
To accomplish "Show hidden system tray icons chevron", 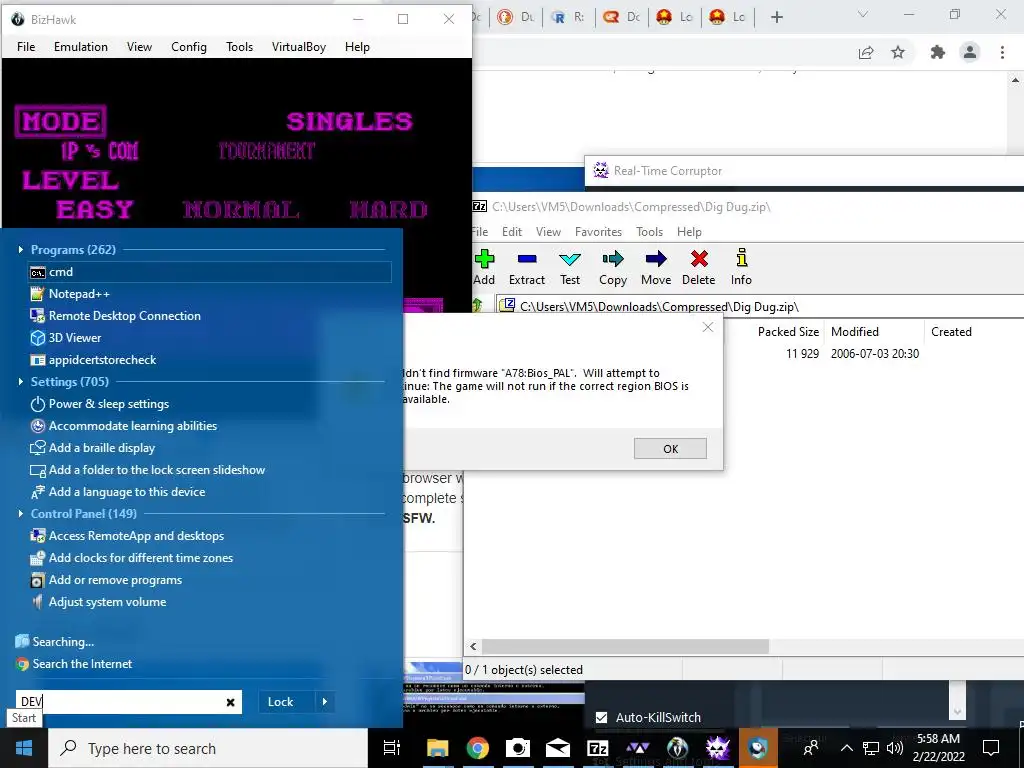I will (x=846, y=748).
